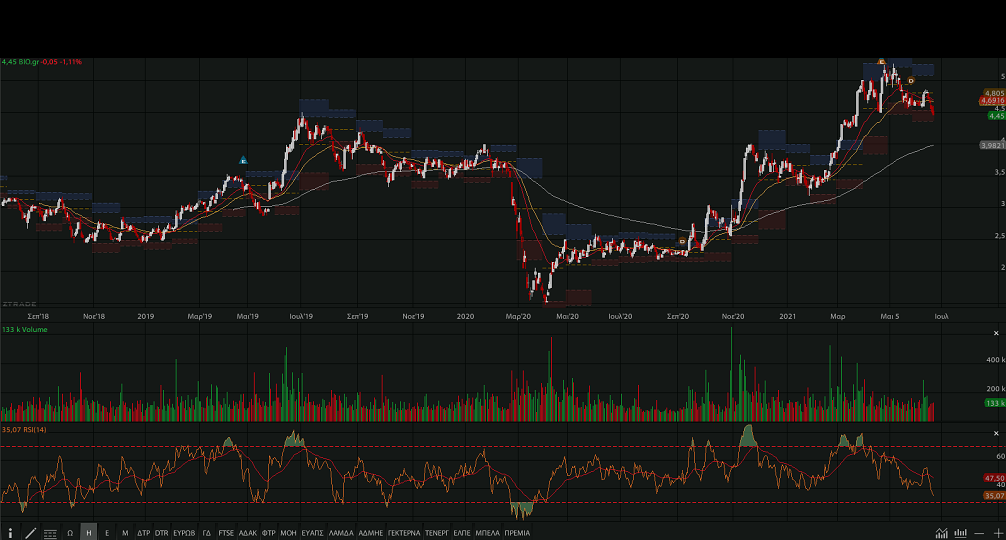Click the ΠΡΕΜΙΑ symbol shortcut
The image size is (1006, 540).
click(x=517, y=533)
